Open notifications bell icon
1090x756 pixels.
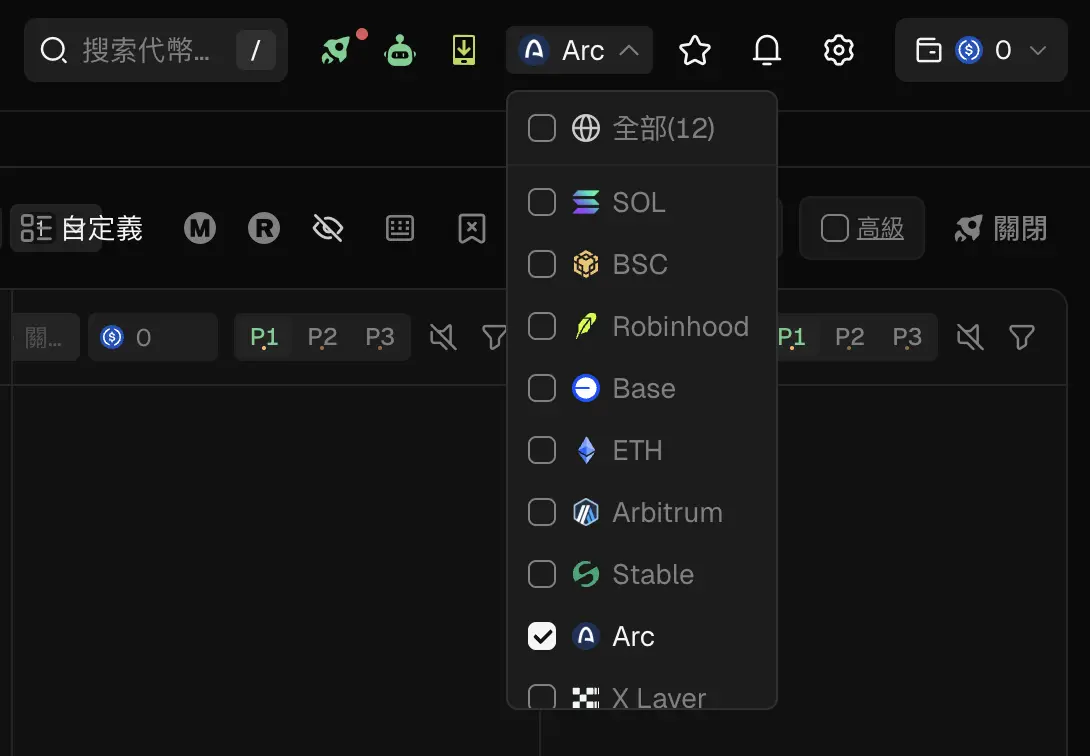[x=767, y=50]
